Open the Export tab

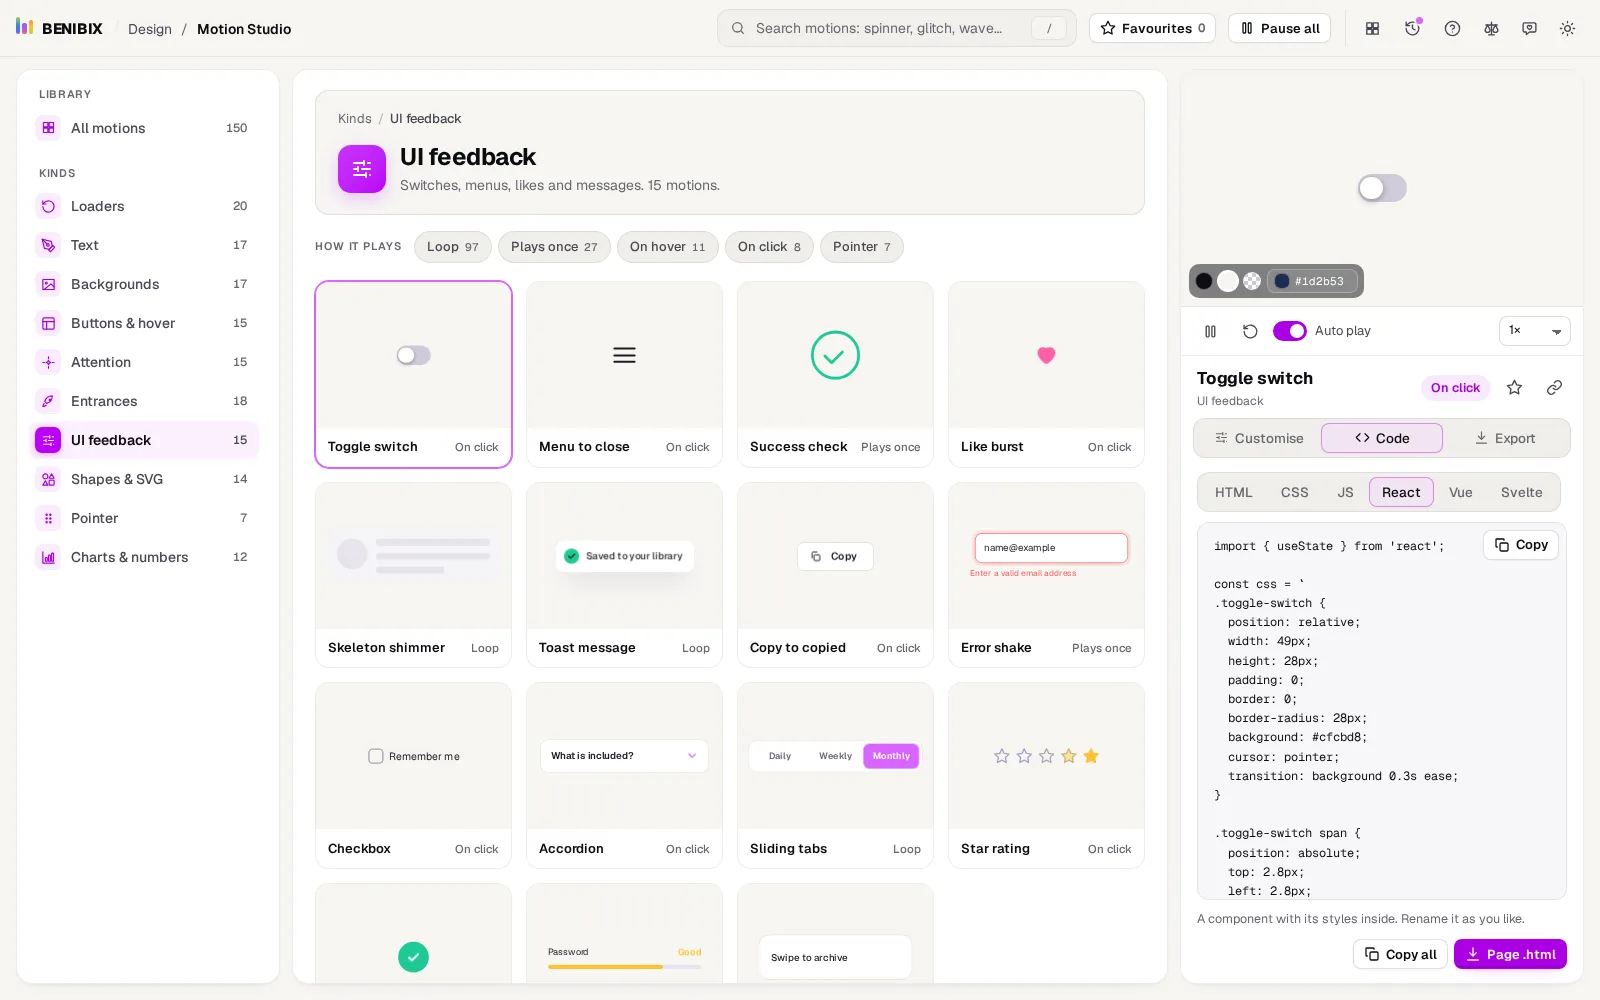point(1505,438)
